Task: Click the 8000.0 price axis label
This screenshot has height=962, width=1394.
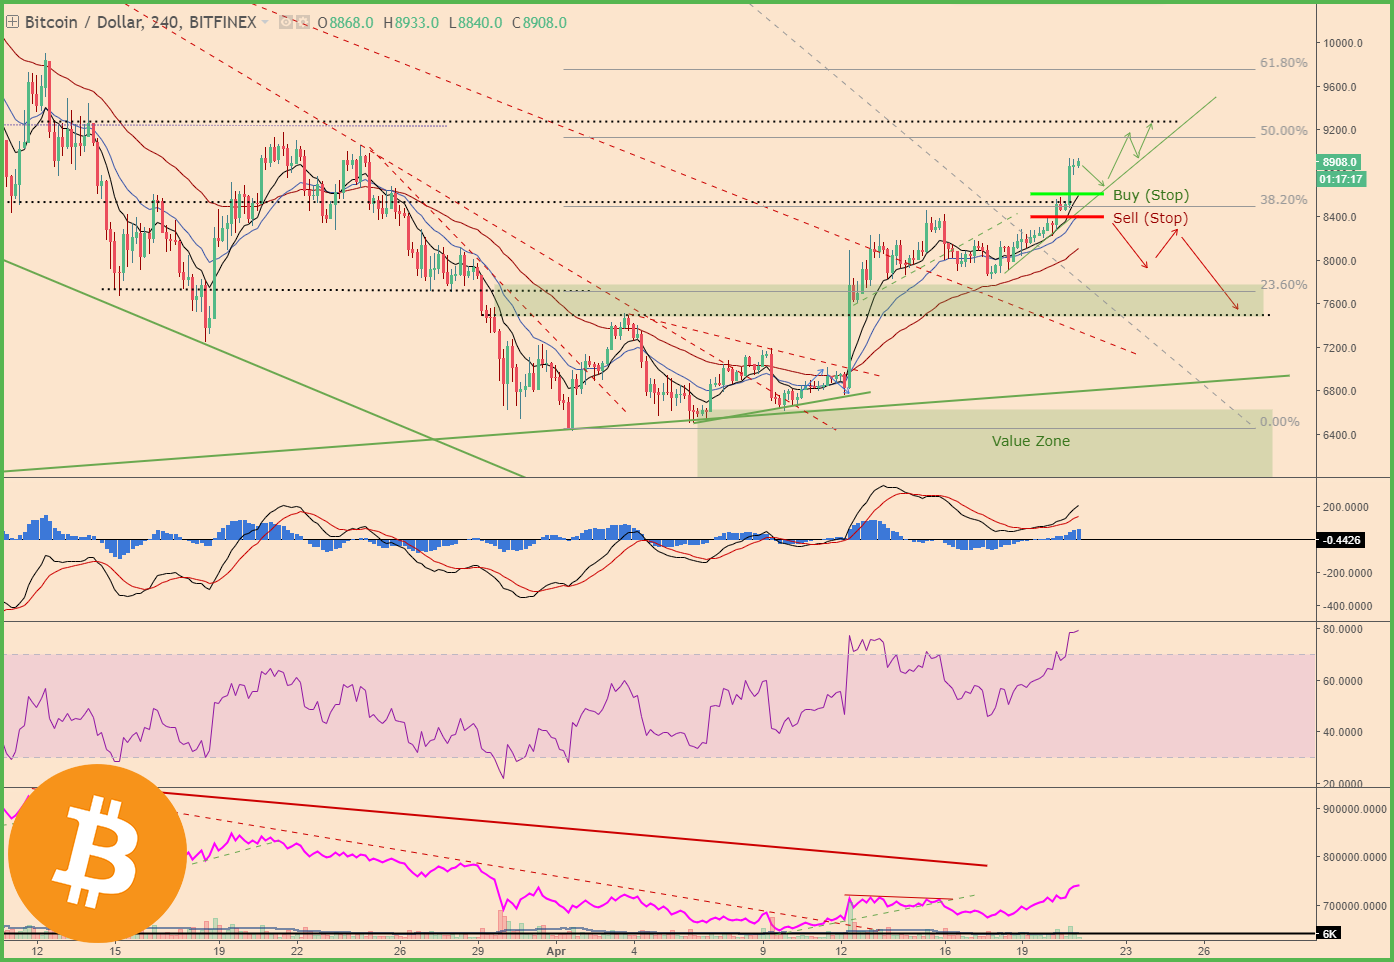Action: (x=1340, y=261)
